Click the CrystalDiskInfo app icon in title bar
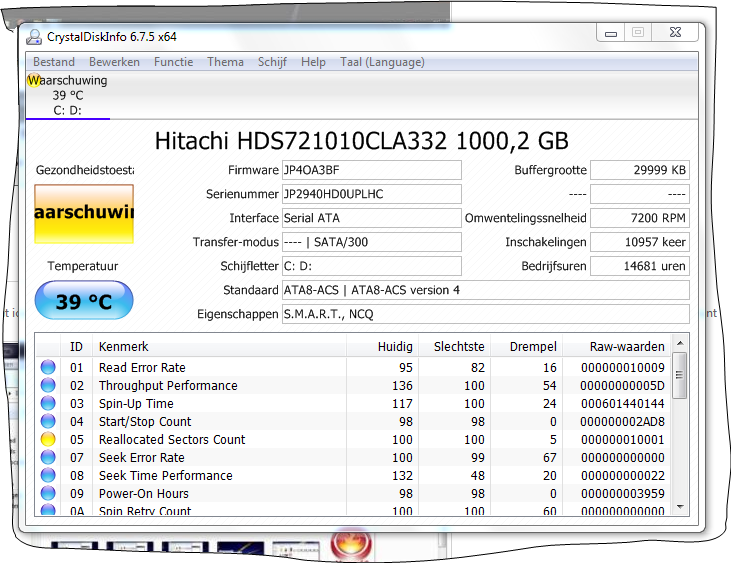This screenshot has height=563, width=731. 34,37
